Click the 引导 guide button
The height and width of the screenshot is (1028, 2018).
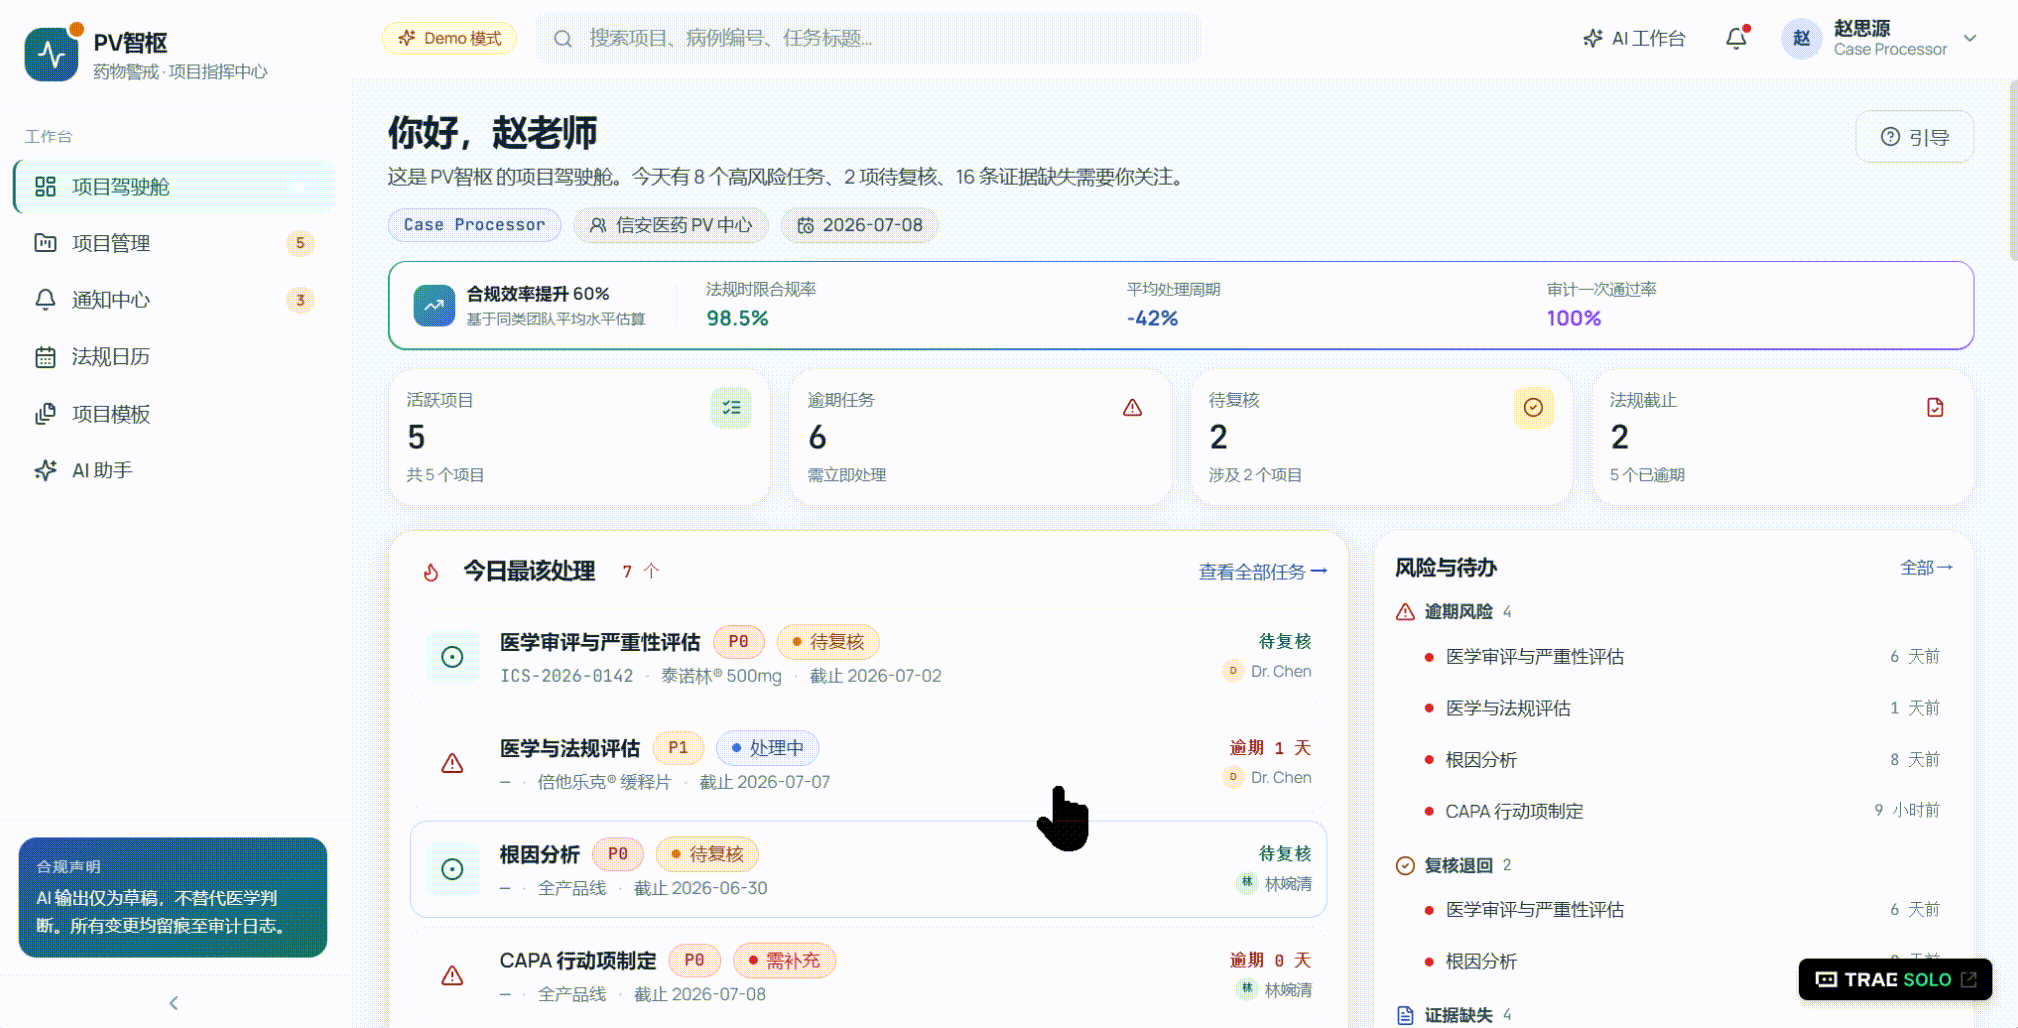pos(1914,137)
